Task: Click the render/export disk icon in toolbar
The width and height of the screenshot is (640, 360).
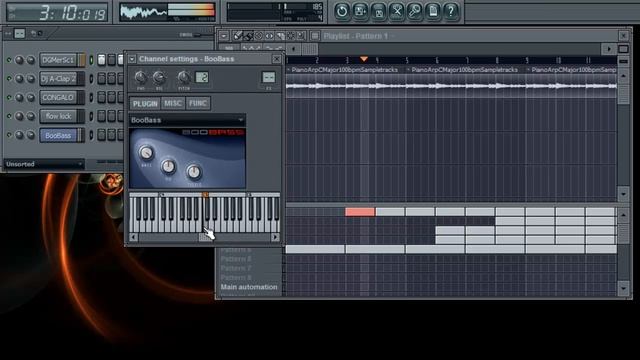Action: click(x=379, y=11)
